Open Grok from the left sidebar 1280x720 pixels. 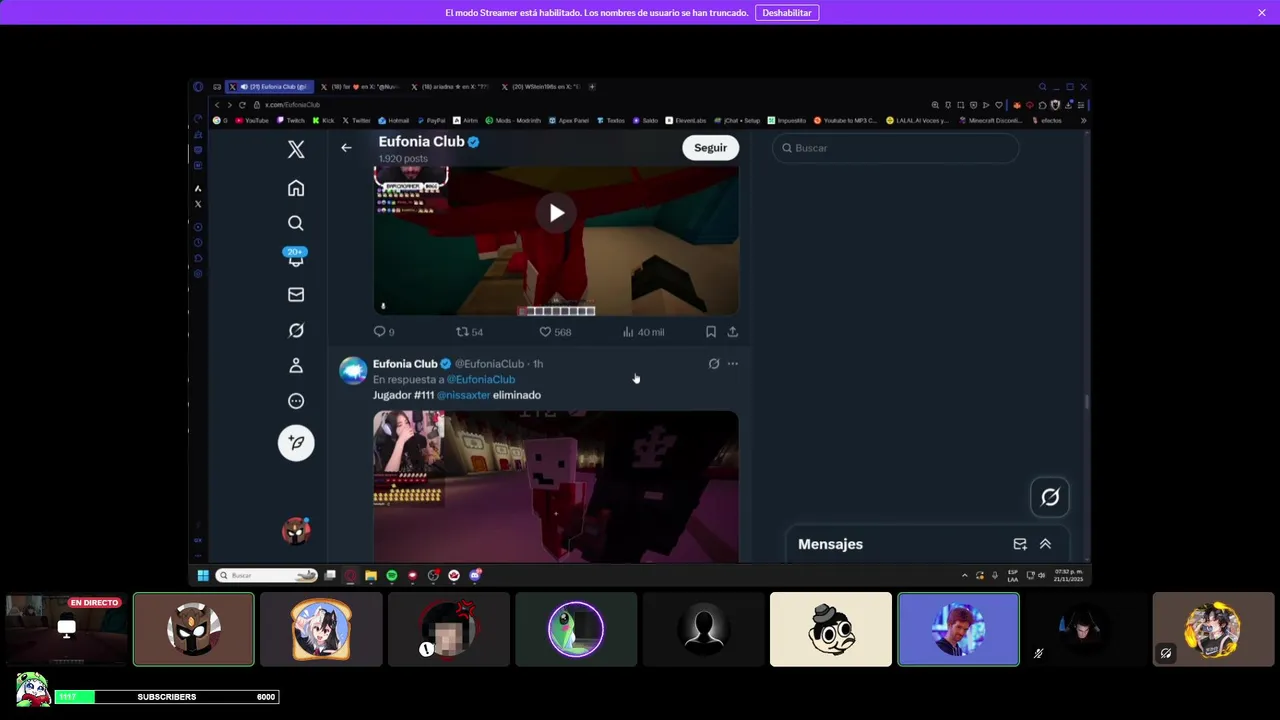click(296, 330)
